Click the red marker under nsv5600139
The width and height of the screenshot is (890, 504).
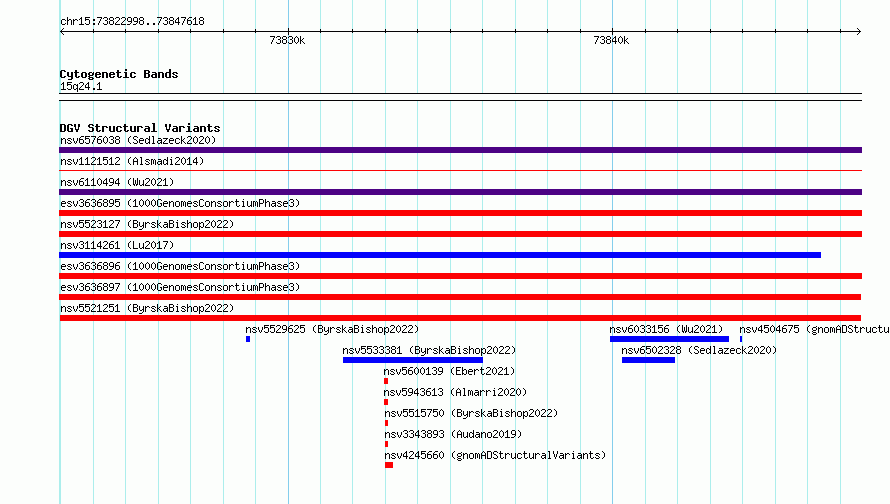pos(386,381)
